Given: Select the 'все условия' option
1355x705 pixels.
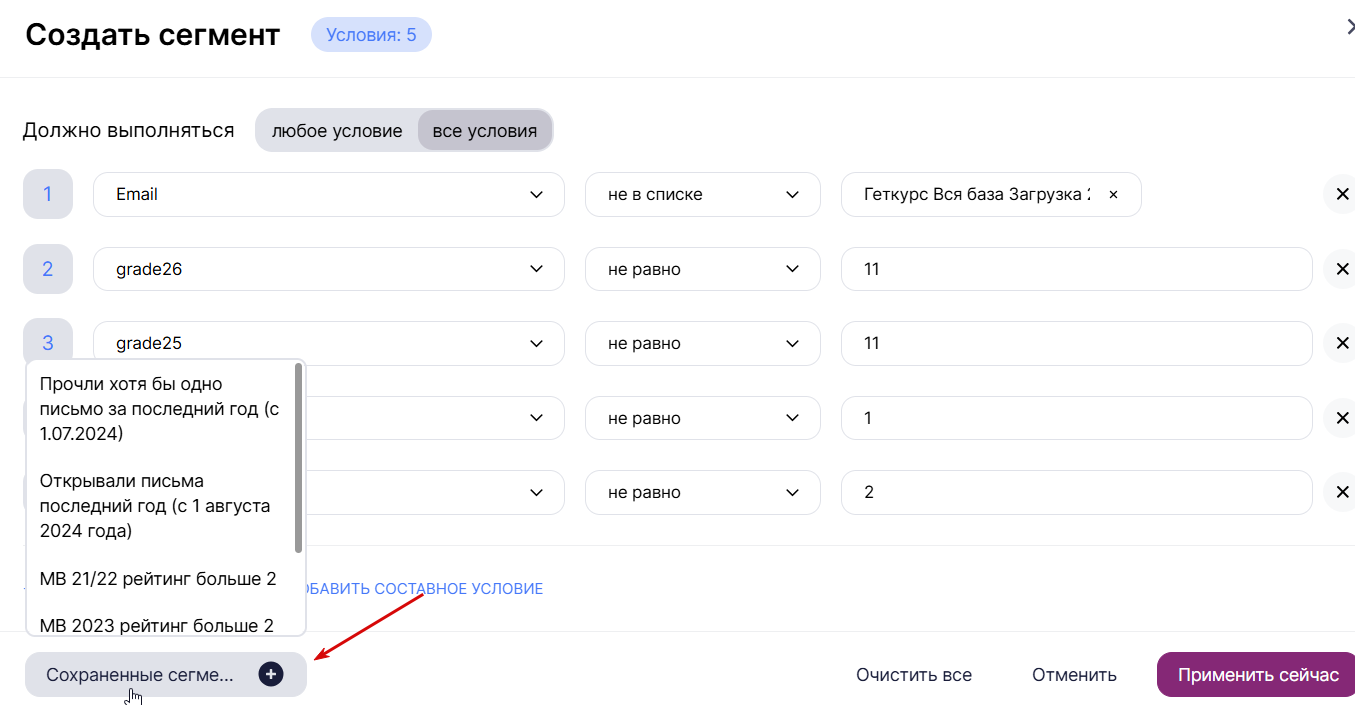Looking at the screenshot, I should [x=484, y=131].
